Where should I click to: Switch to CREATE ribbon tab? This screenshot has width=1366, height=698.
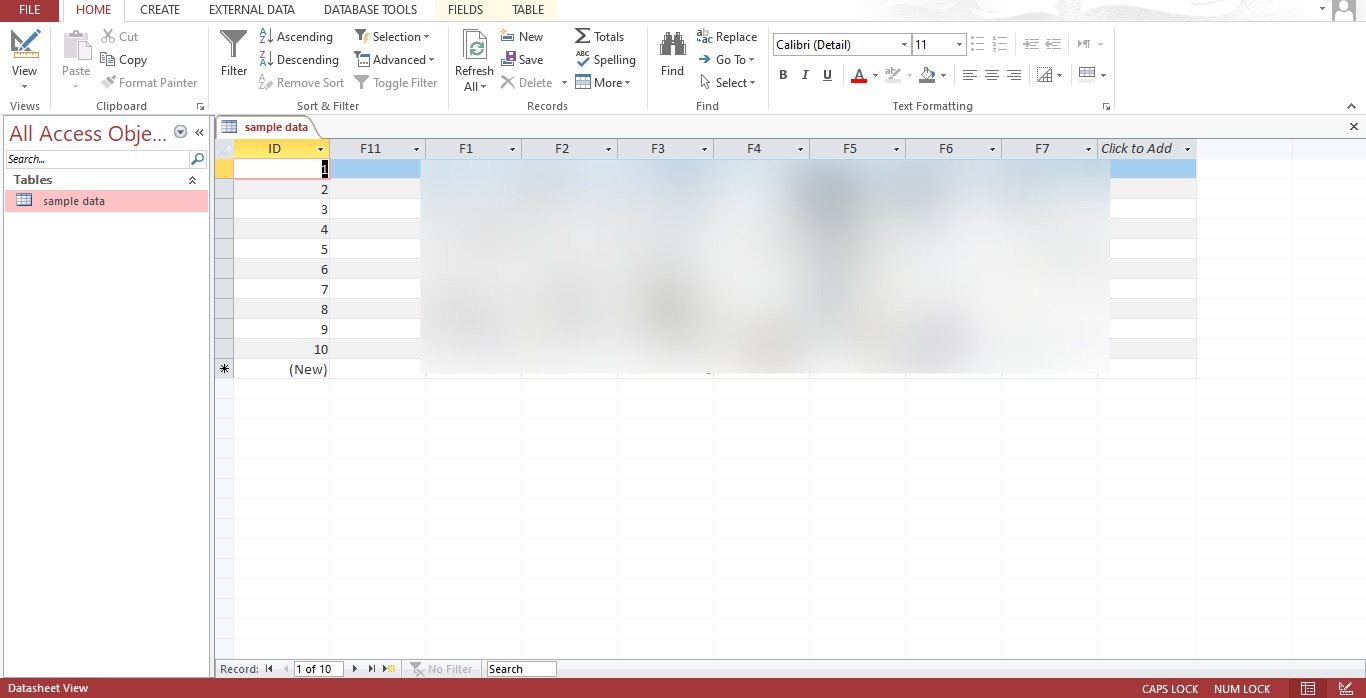click(x=160, y=10)
